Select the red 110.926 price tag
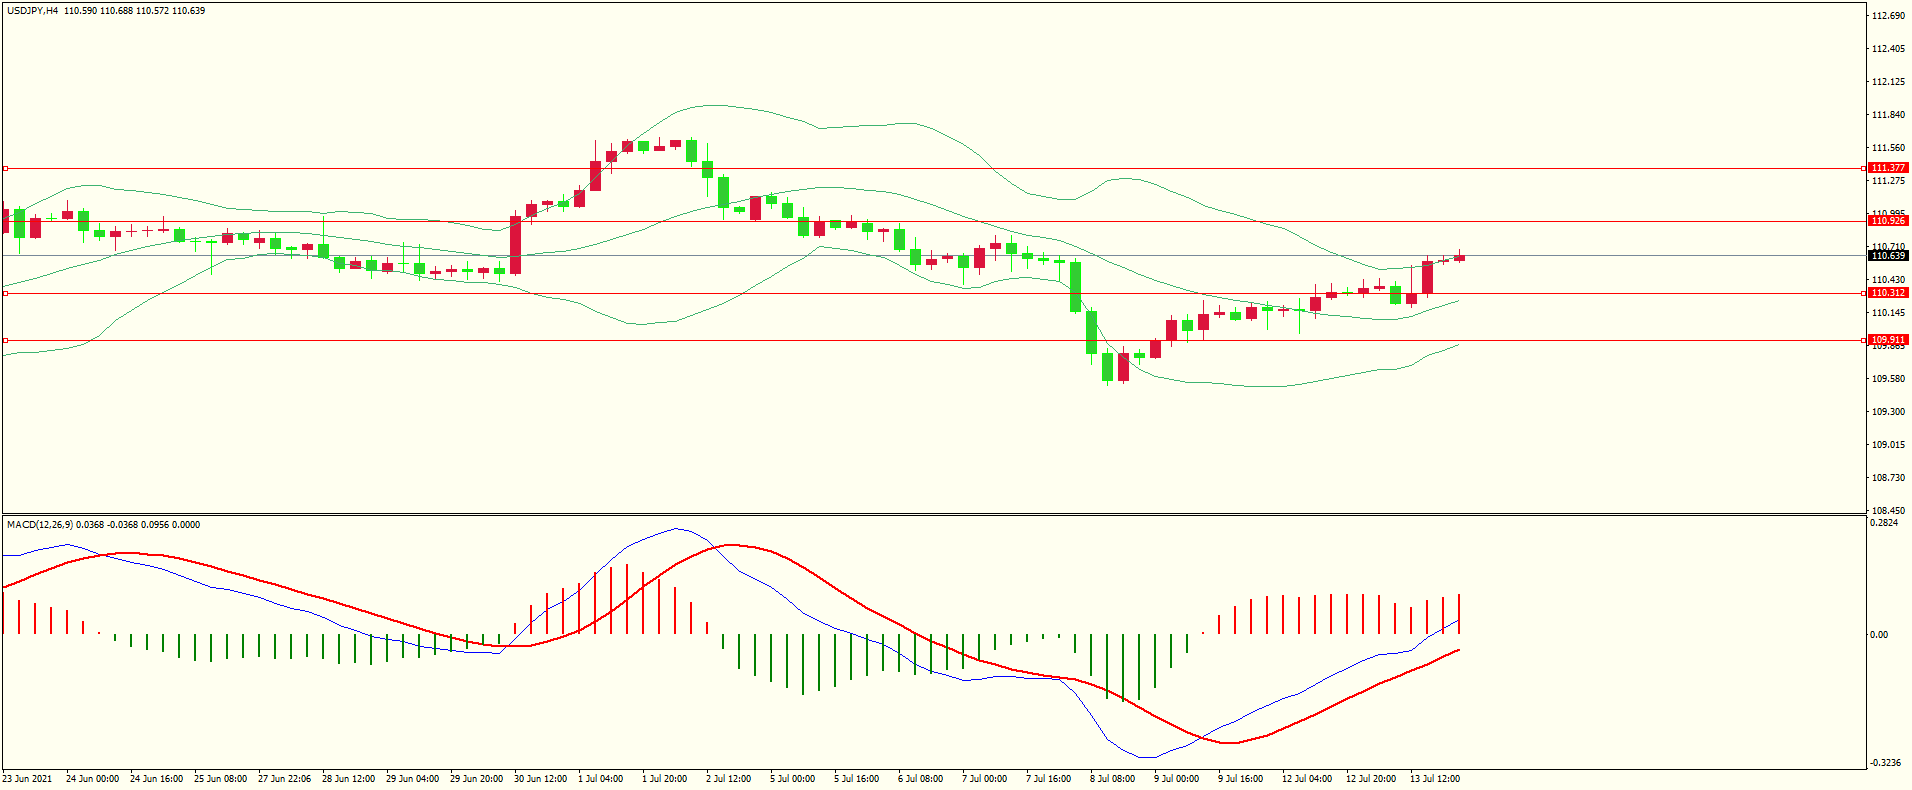Image resolution: width=1912 pixels, height=790 pixels. (x=1888, y=221)
